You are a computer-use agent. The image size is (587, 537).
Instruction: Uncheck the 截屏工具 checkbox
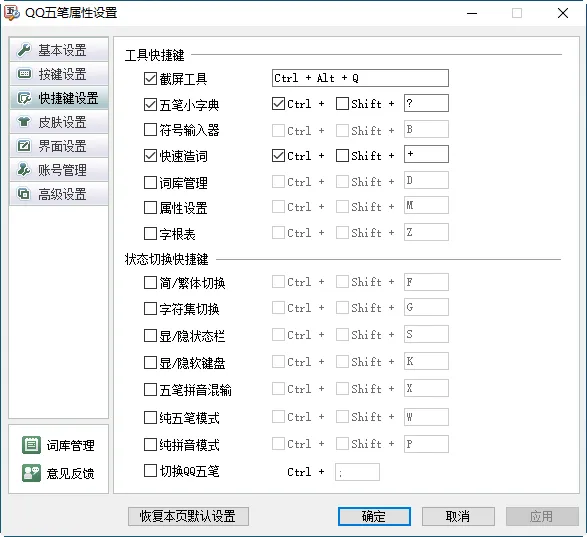pyautogui.click(x=150, y=79)
